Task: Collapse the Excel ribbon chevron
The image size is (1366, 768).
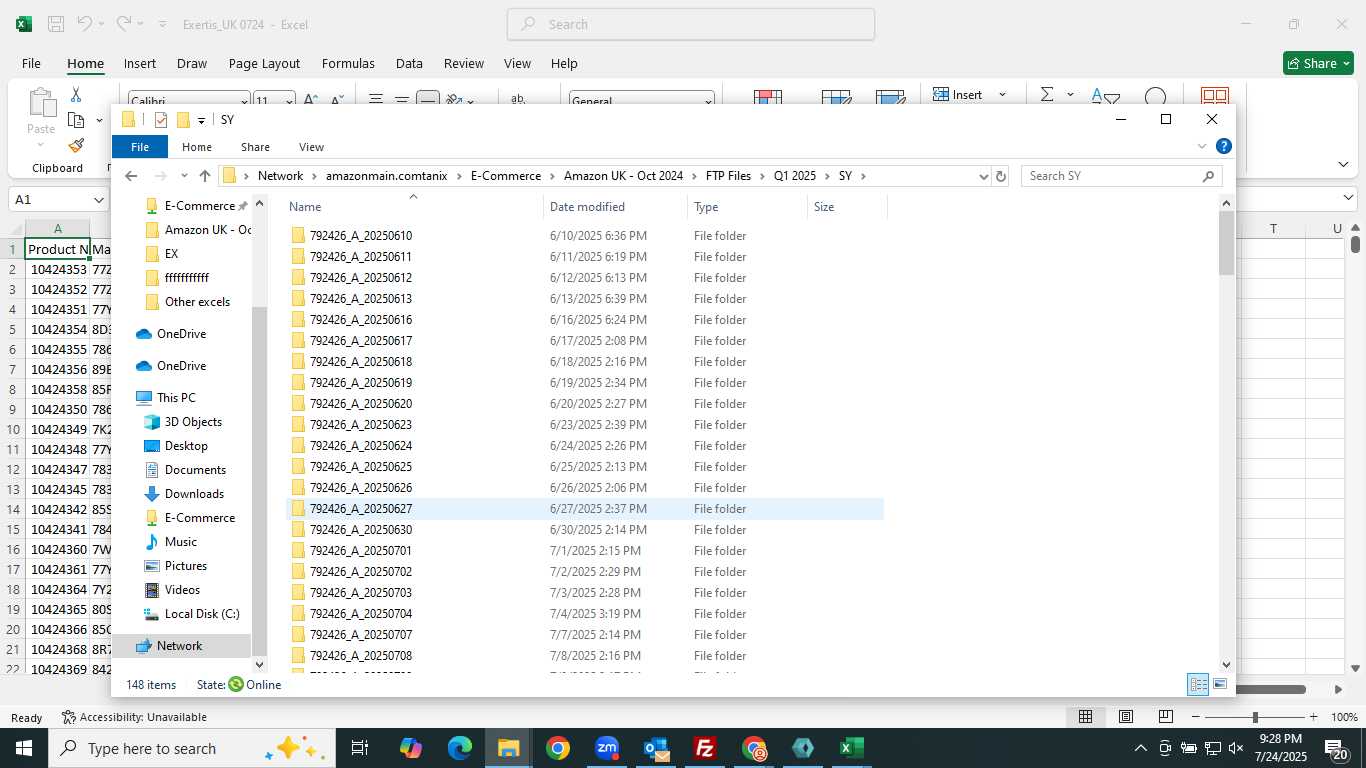Action: 1343,164
